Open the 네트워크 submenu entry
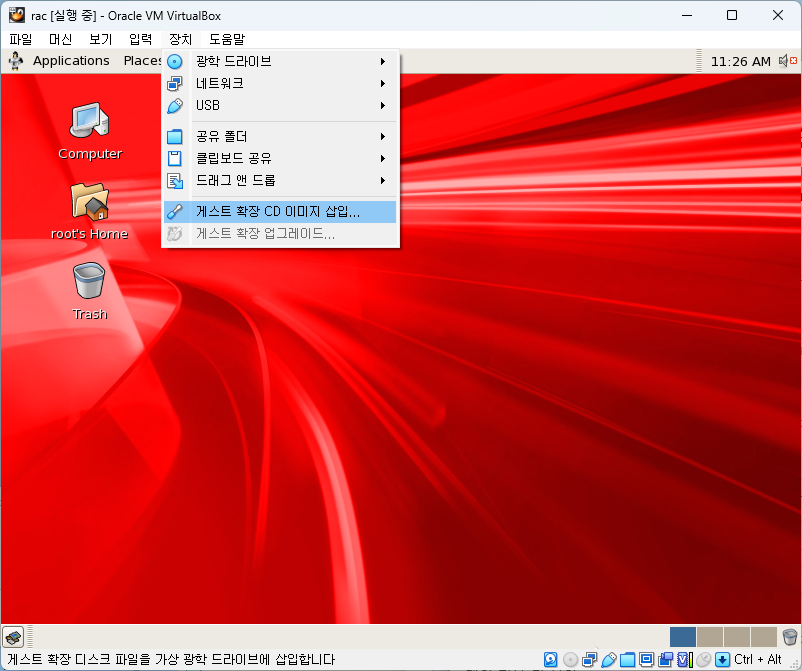802x671 pixels. [x=280, y=83]
